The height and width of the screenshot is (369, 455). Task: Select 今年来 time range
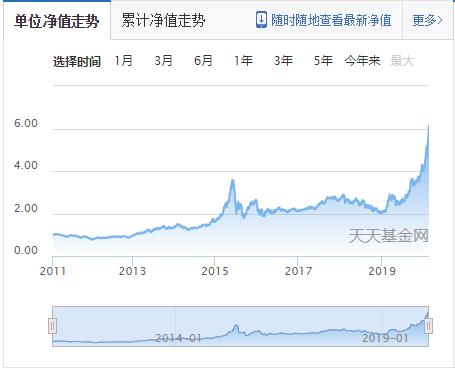pos(363,61)
